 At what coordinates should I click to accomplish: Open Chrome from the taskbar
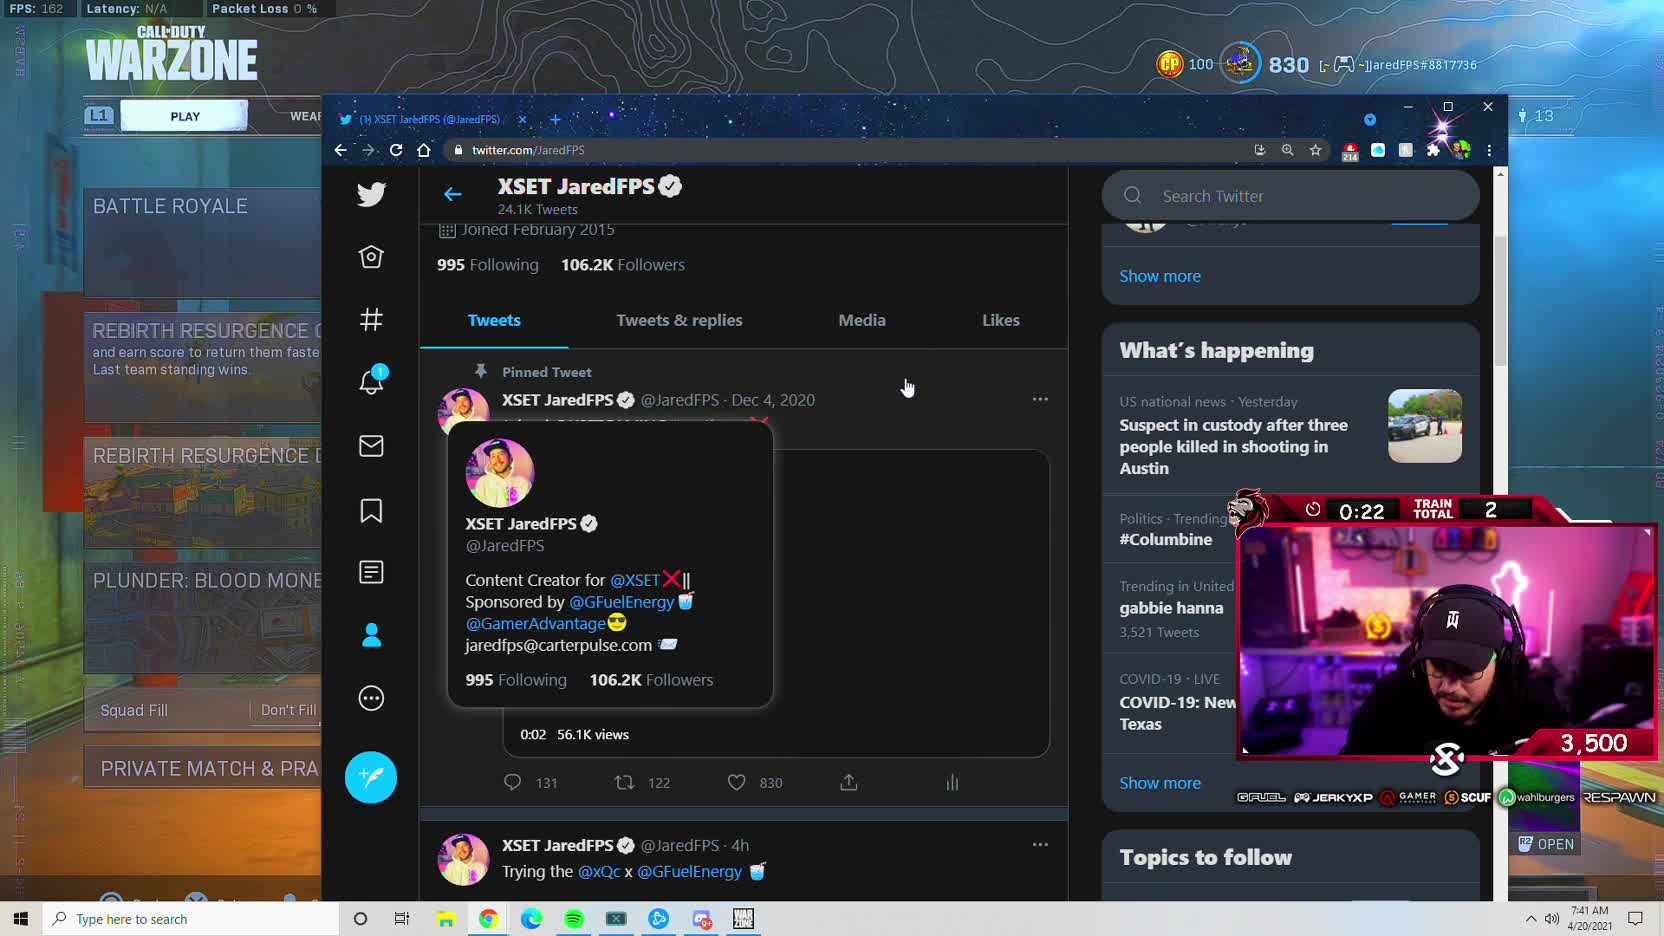point(488,919)
